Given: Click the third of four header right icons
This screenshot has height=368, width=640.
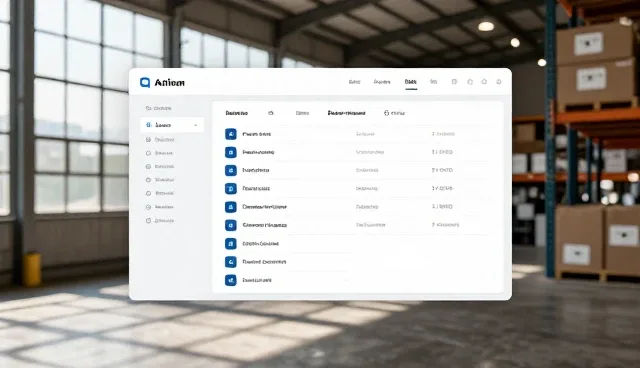Looking at the screenshot, I should tap(484, 82).
